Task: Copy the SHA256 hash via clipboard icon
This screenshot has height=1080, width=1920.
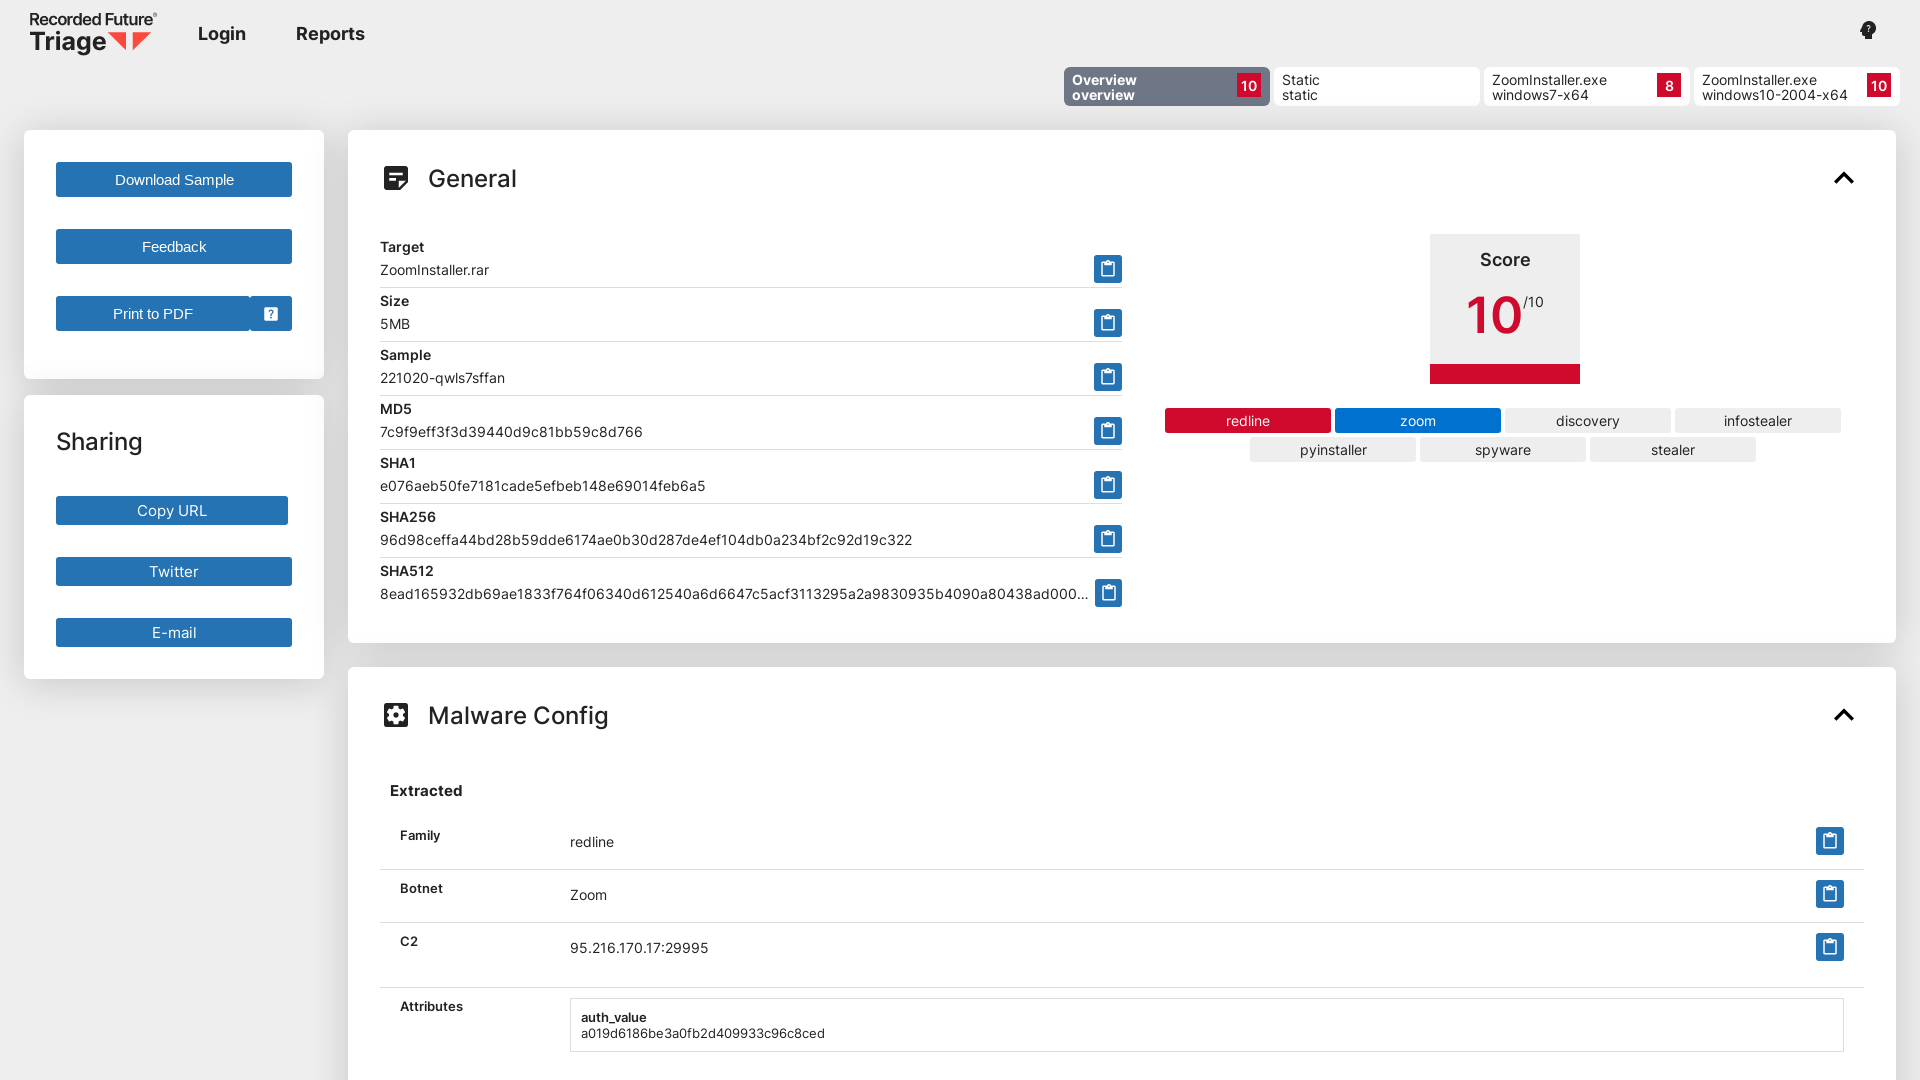Action: click(x=1107, y=539)
